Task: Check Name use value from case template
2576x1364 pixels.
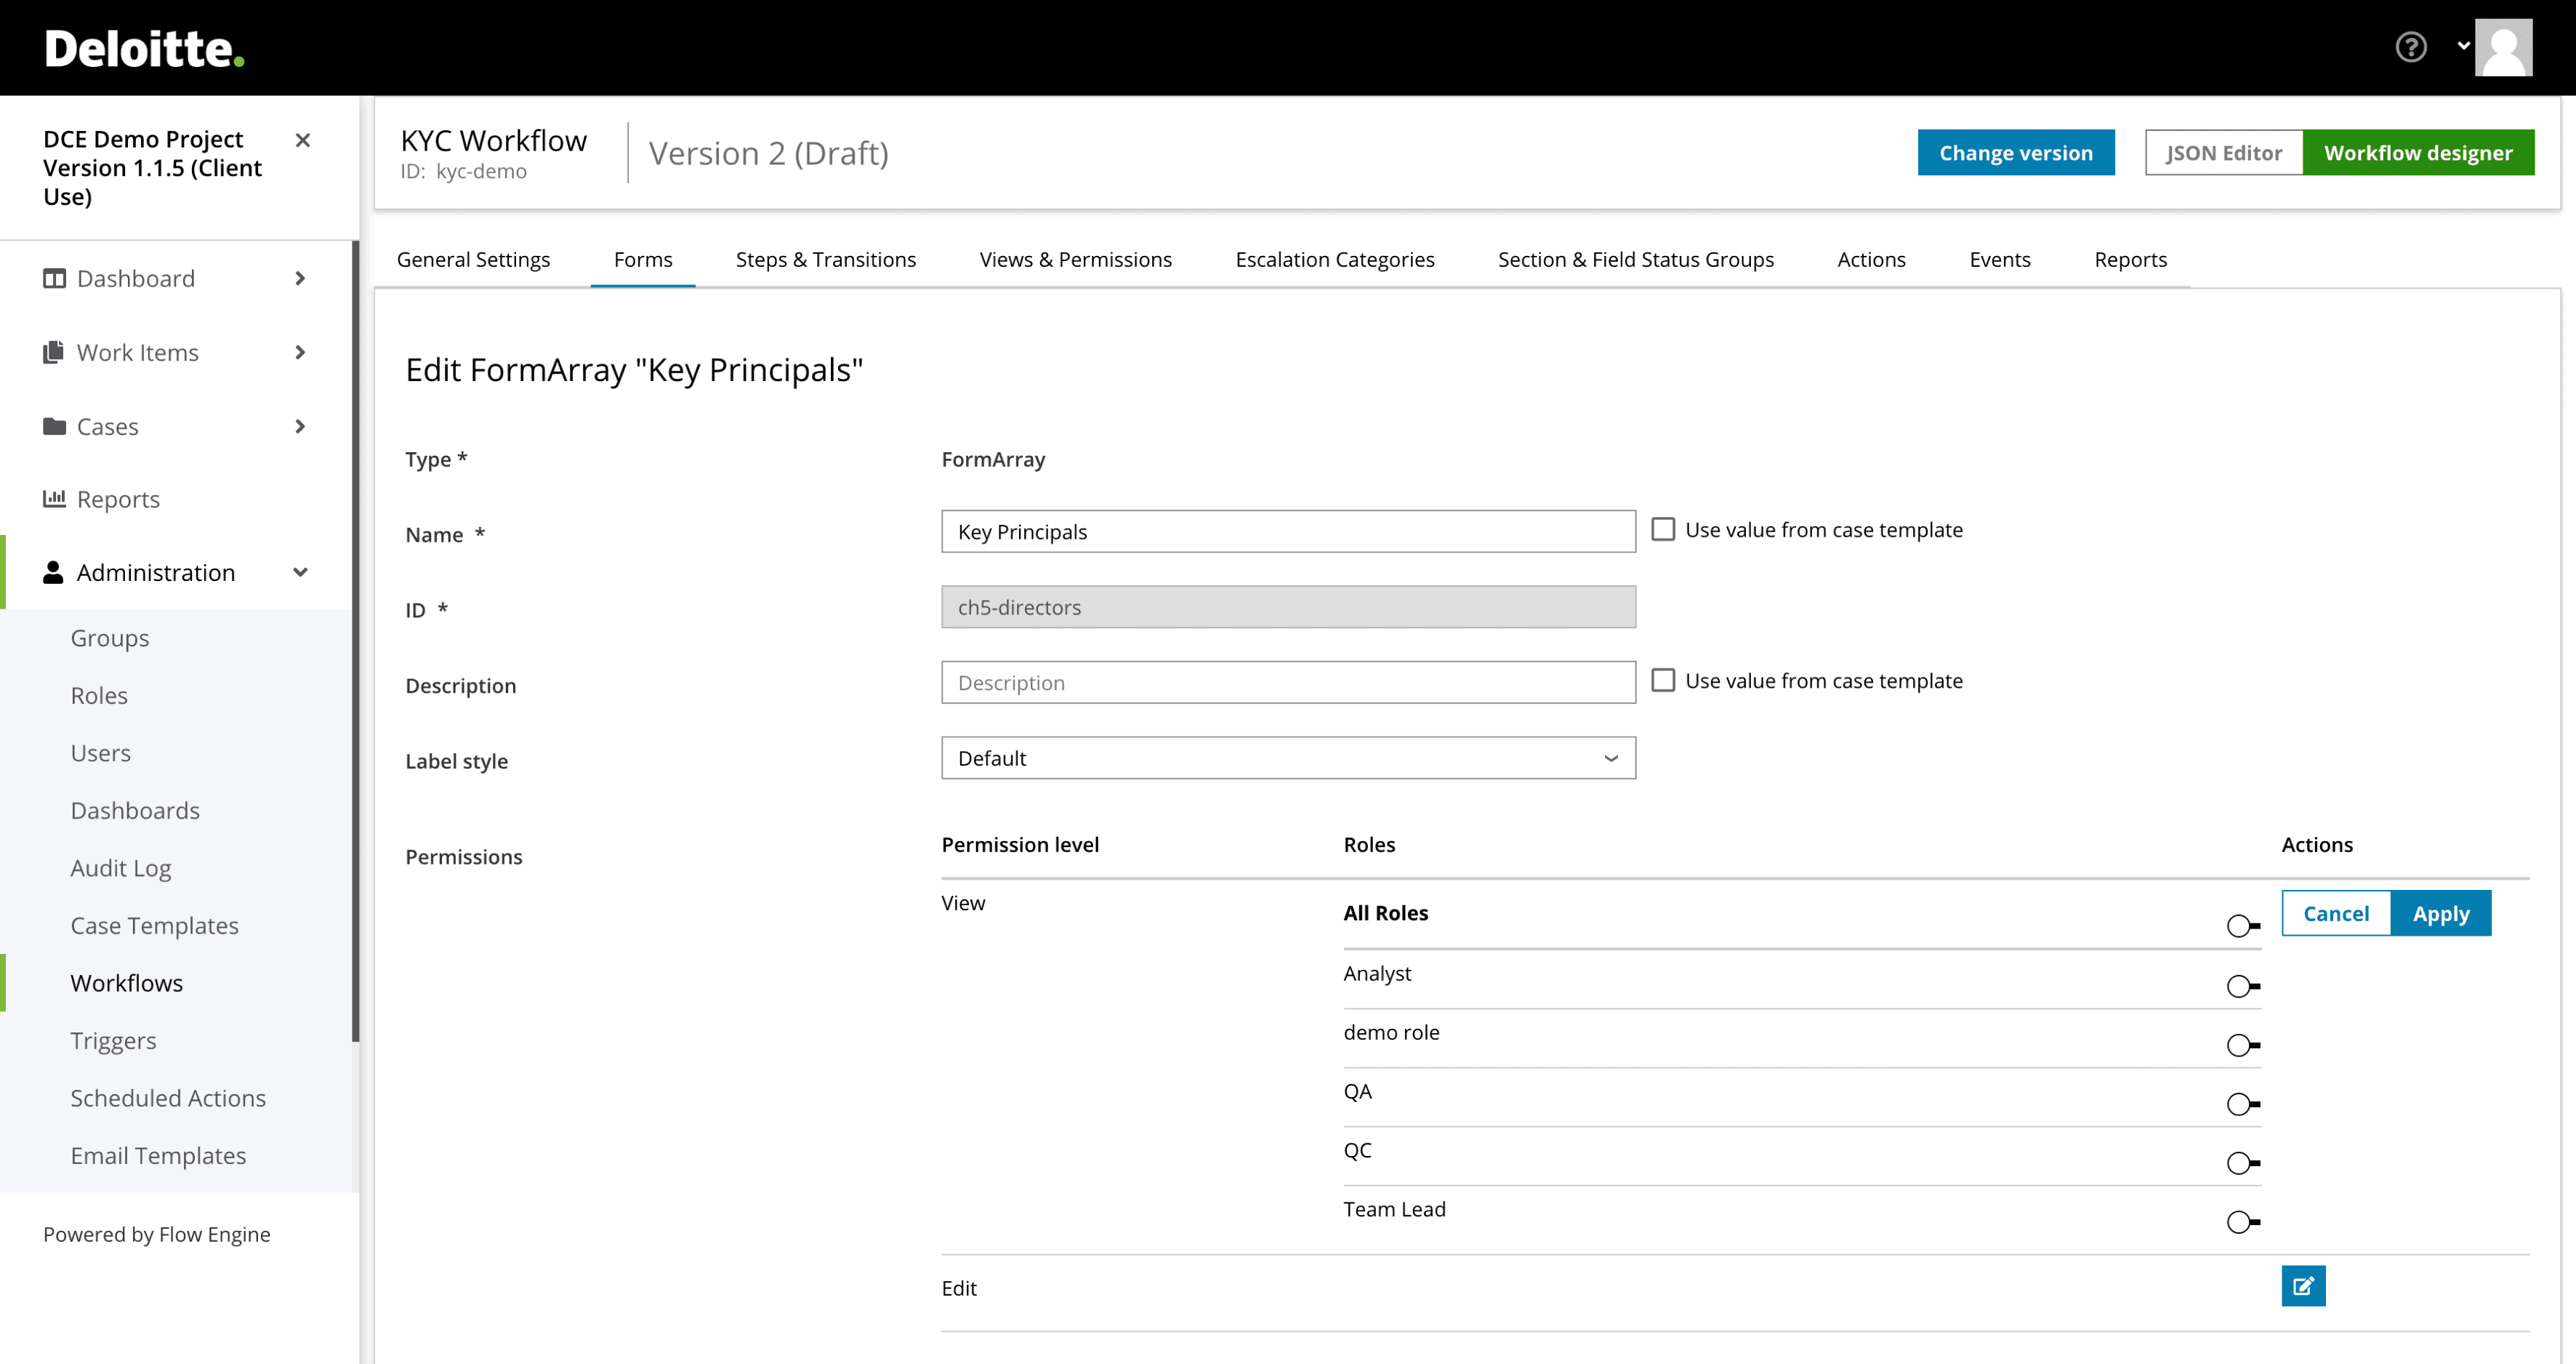Action: pyautogui.click(x=1662, y=529)
